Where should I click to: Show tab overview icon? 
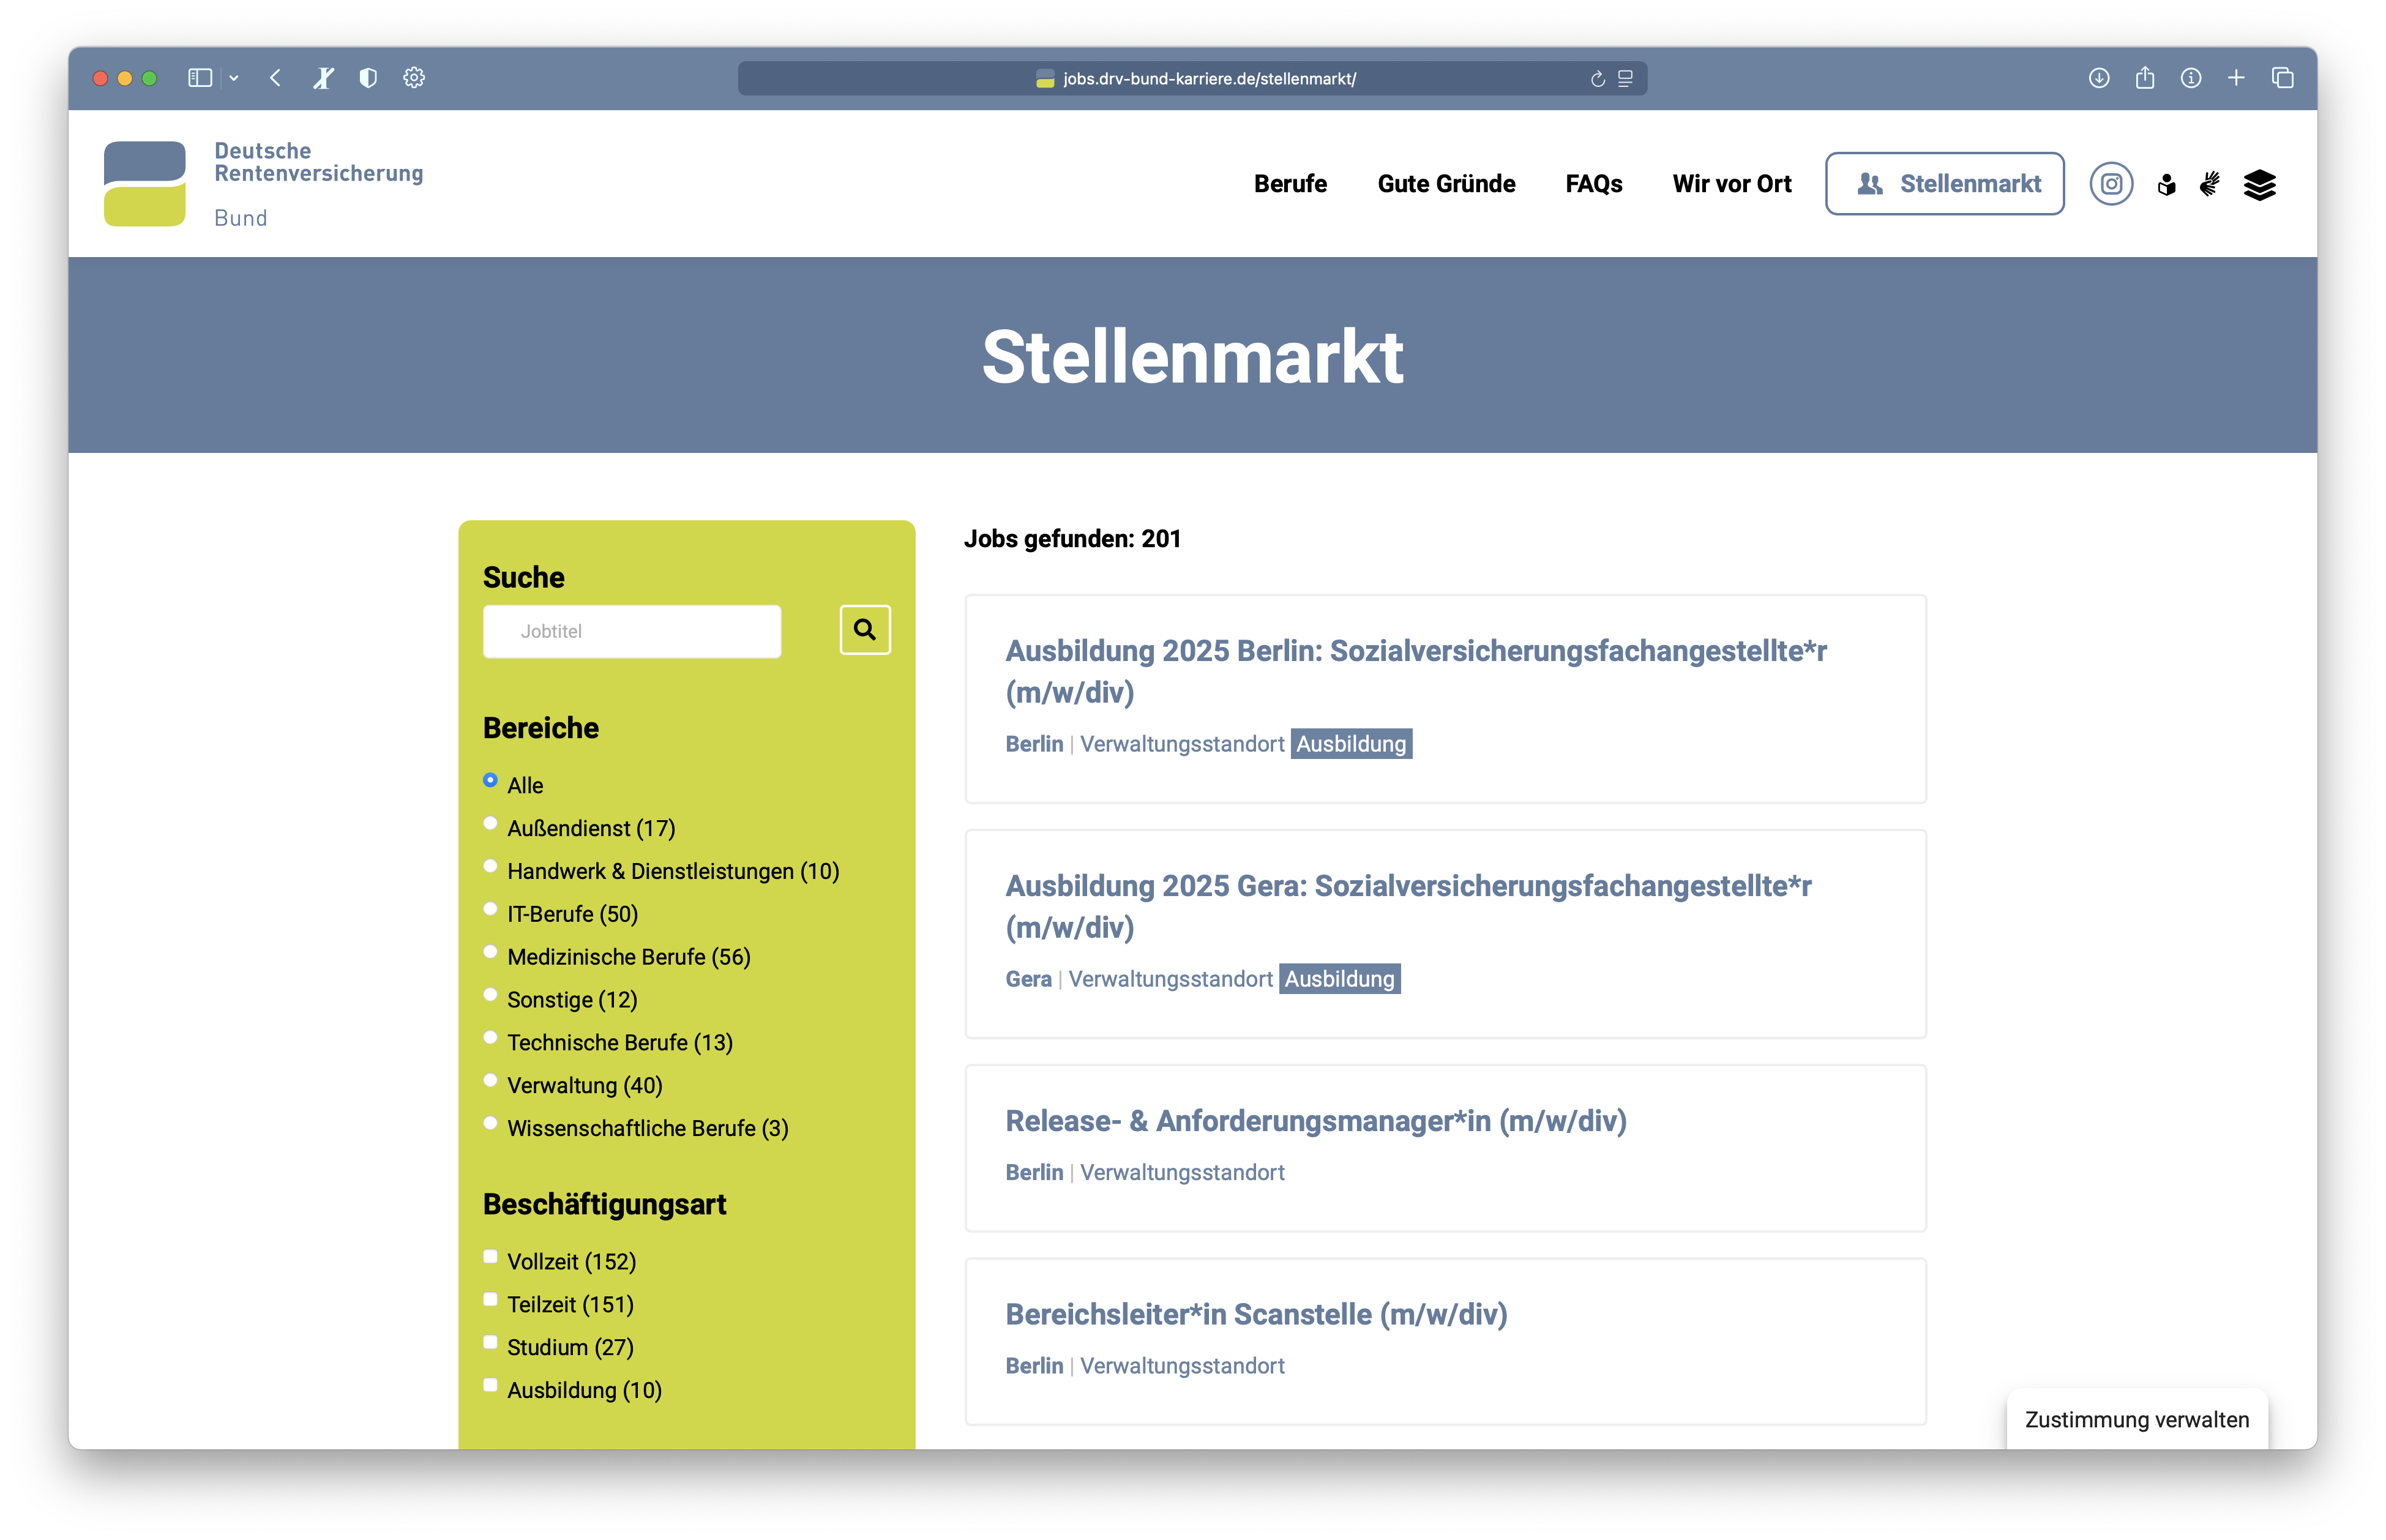tap(2283, 78)
